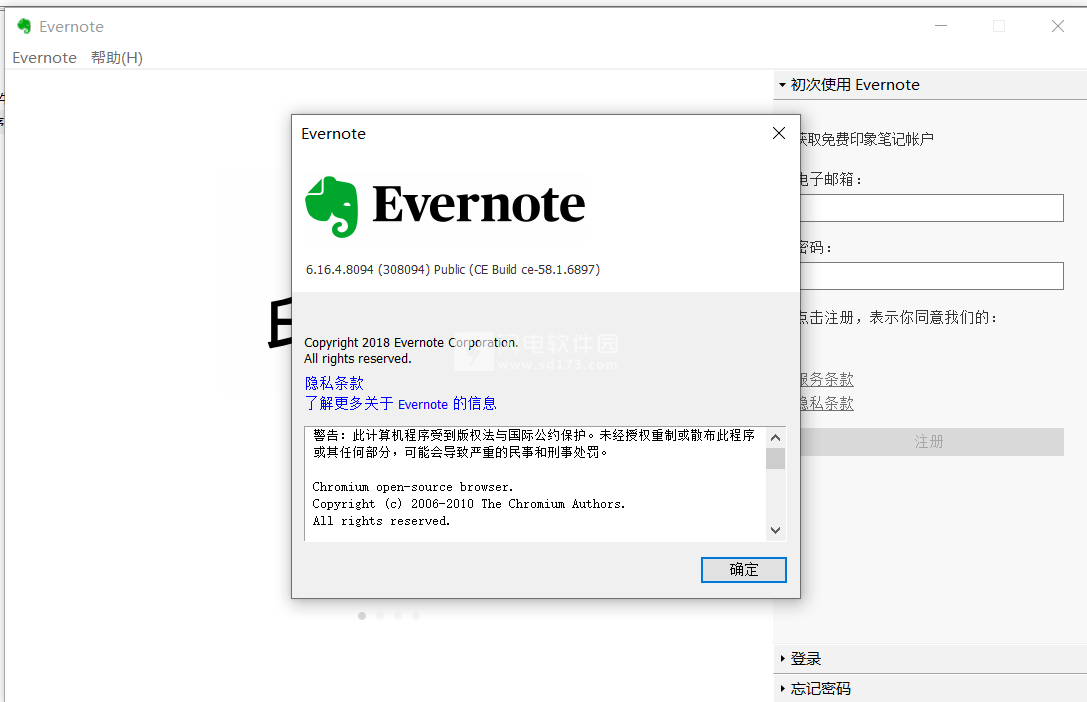The width and height of the screenshot is (1087, 702).
Task: Click scroll up arrow in license text box
Action: 775,437
